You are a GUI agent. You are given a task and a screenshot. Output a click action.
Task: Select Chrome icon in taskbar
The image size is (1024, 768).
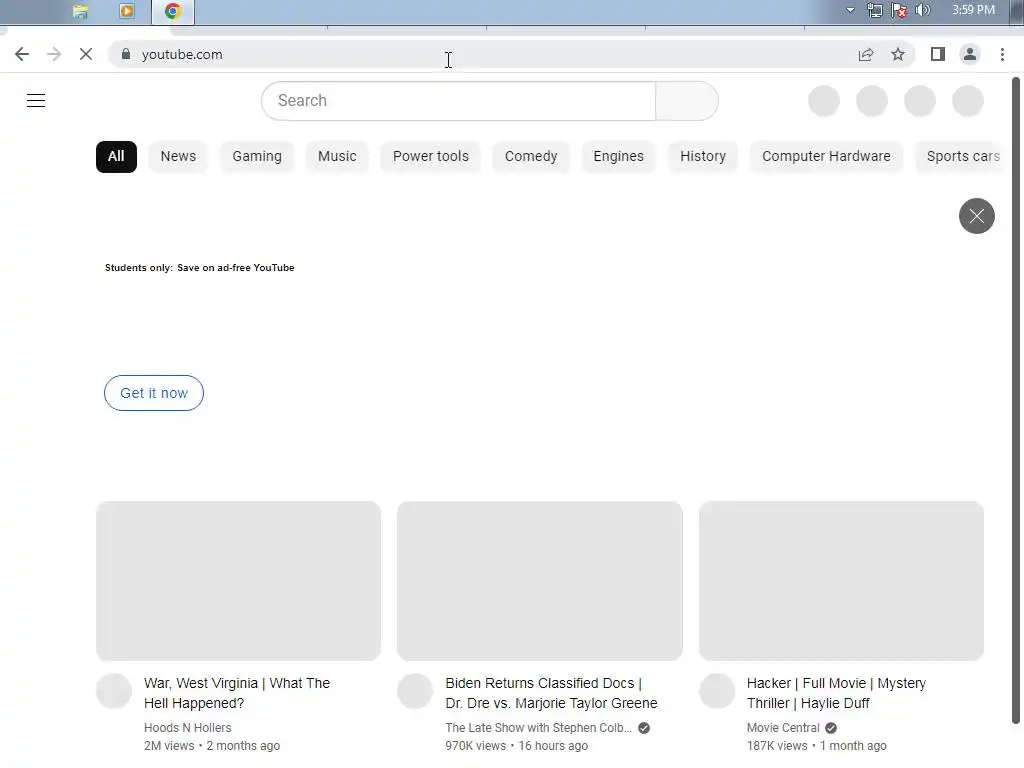click(x=172, y=11)
